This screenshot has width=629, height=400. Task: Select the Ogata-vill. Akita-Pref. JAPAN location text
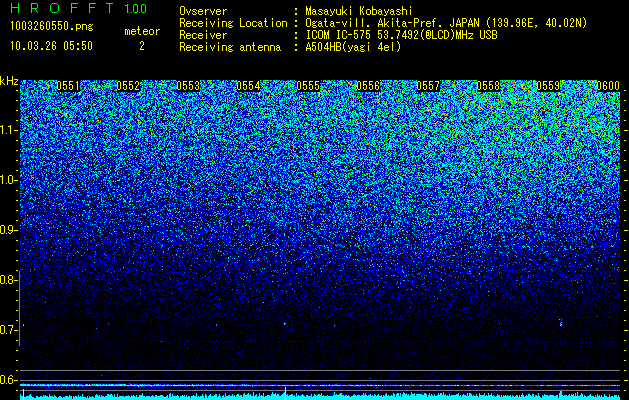coord(446,23)
